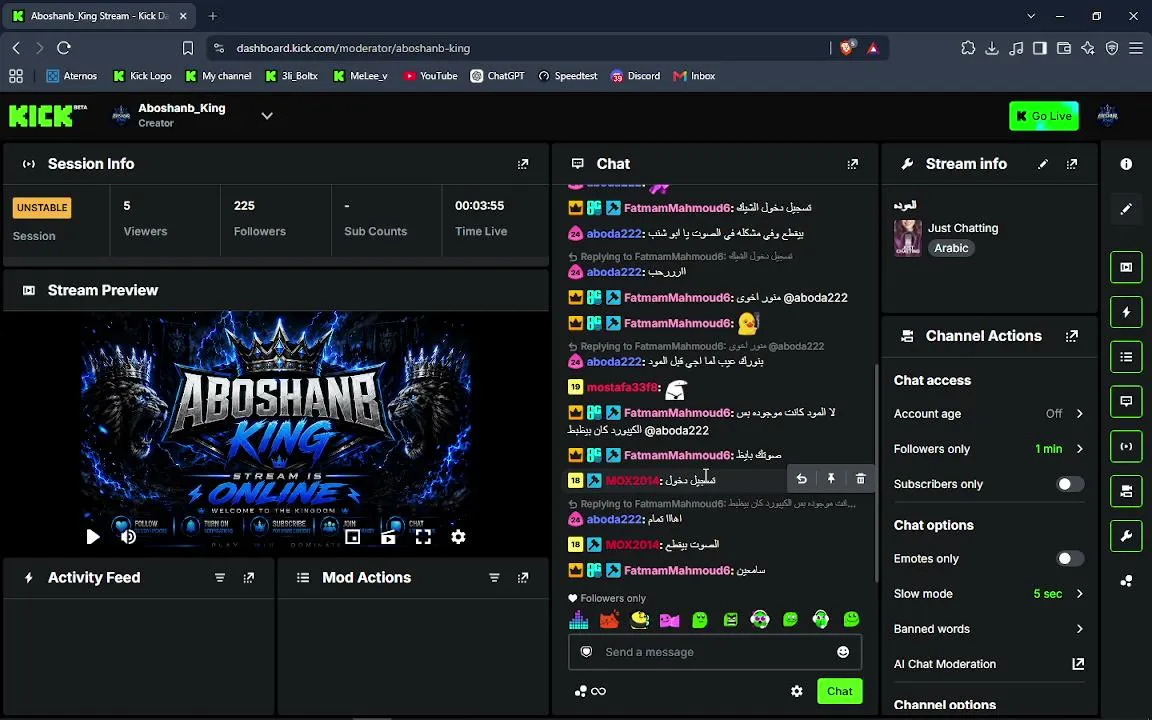Open Mod Actions filter options
1152x720 pixels.
494,577
